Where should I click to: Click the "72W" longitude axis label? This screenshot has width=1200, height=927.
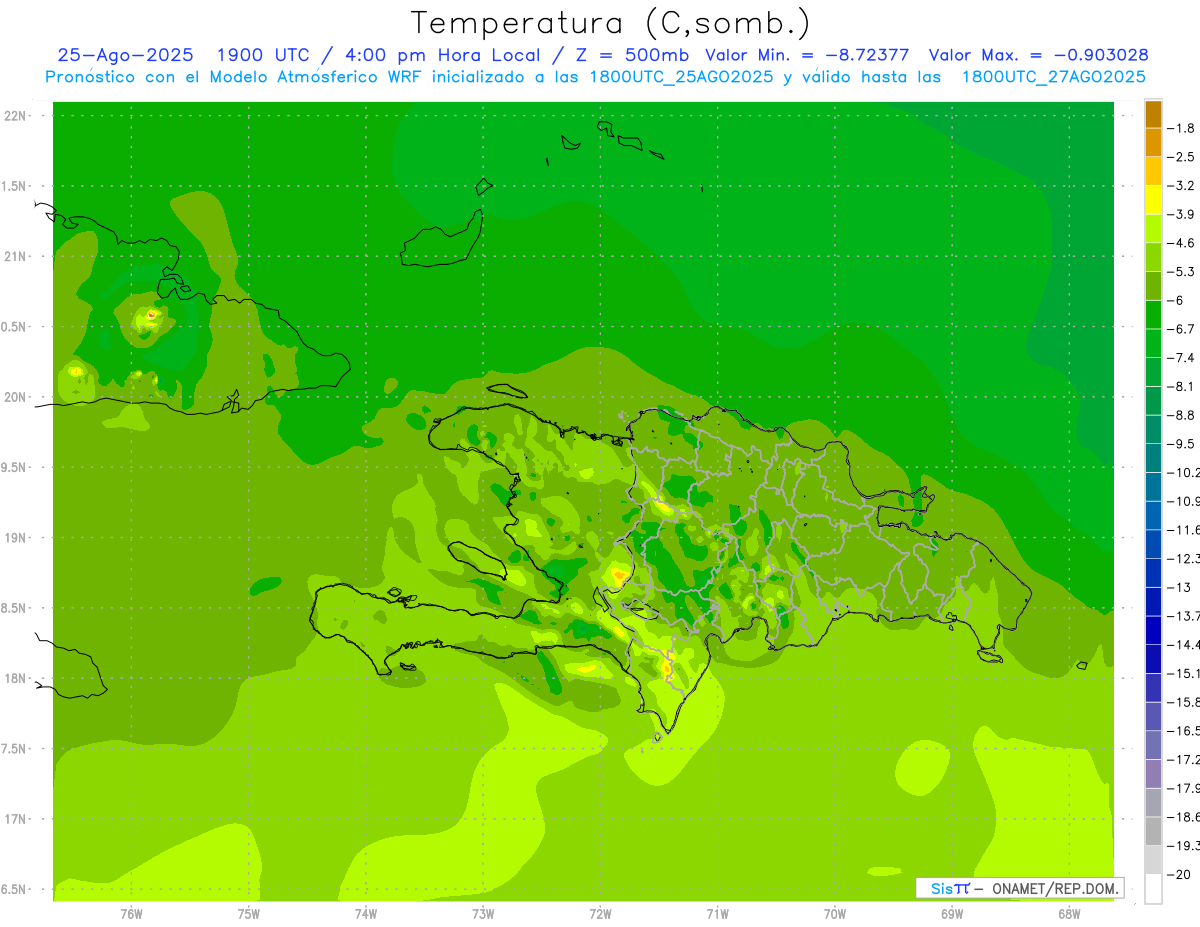[600, 914]
